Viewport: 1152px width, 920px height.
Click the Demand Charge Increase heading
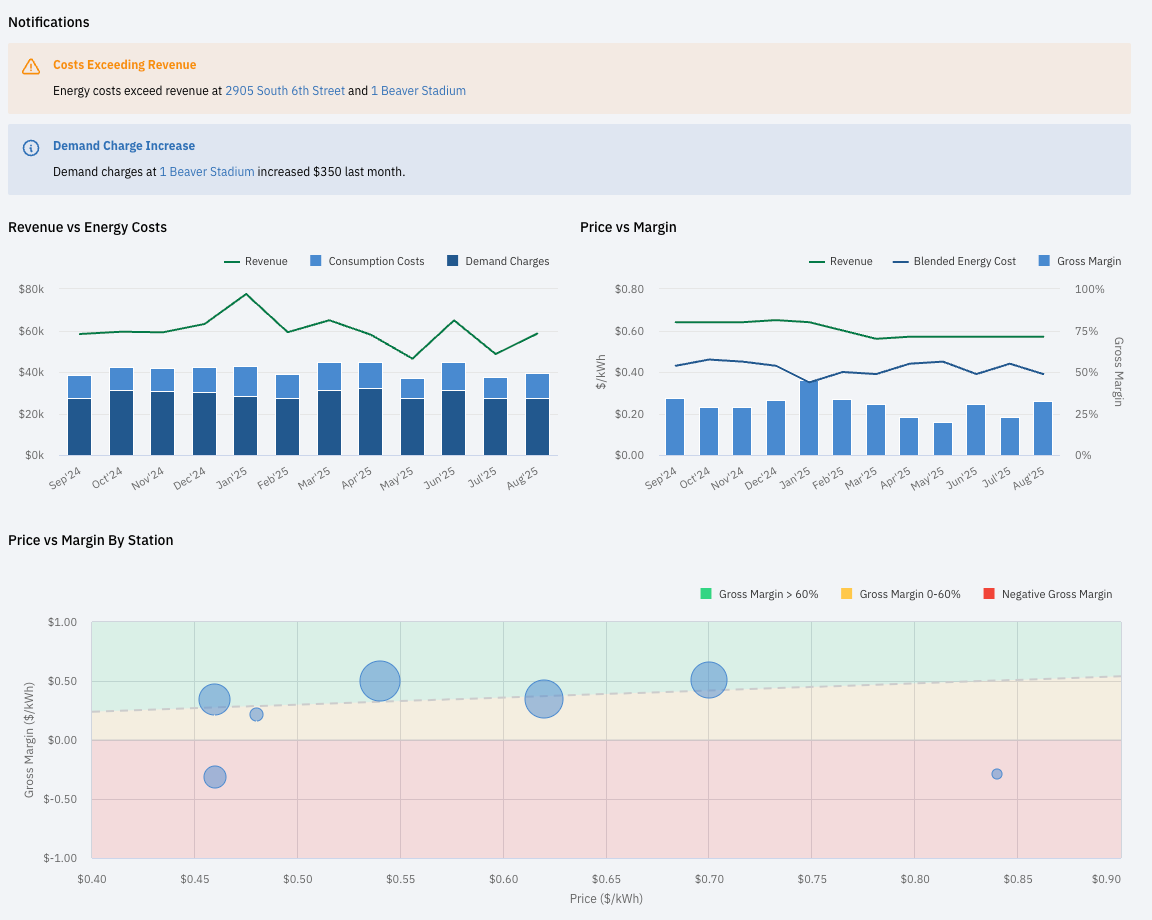tap(123, 145)
